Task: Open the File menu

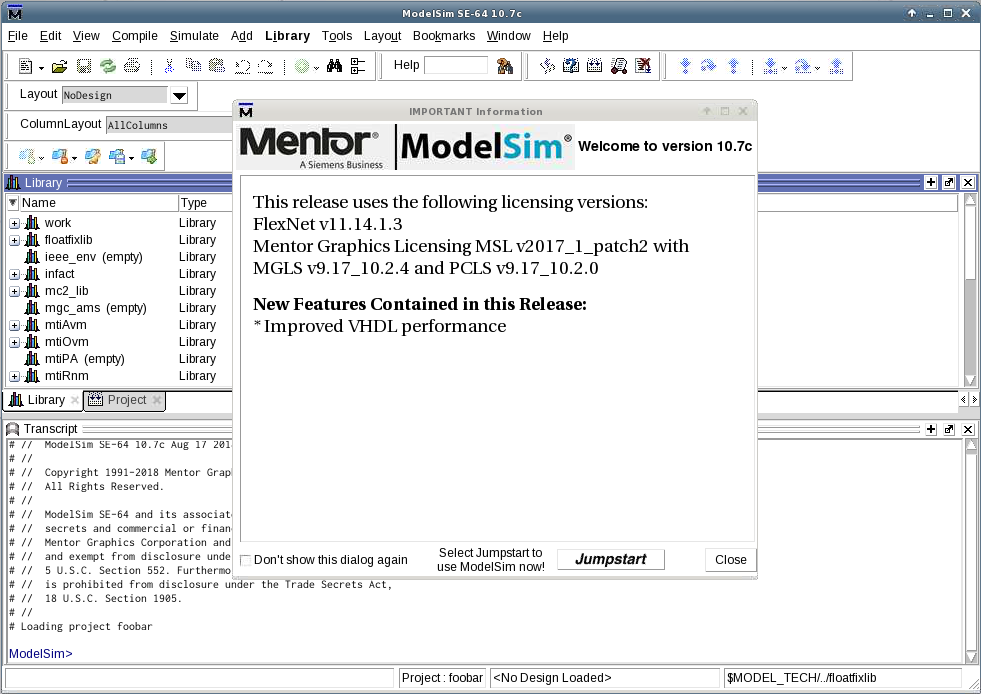Action: pos(18,36)
